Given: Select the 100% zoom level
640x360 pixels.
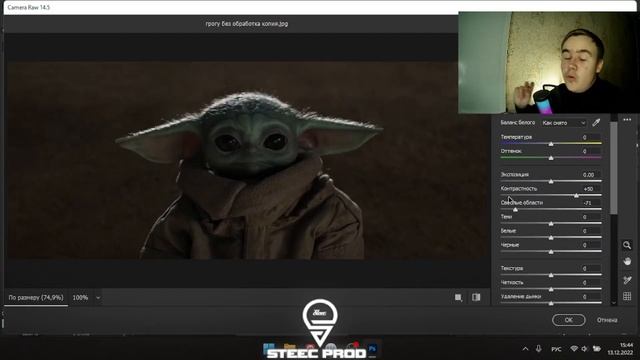Looking at the screenshot, I should (x=80, y=298).
